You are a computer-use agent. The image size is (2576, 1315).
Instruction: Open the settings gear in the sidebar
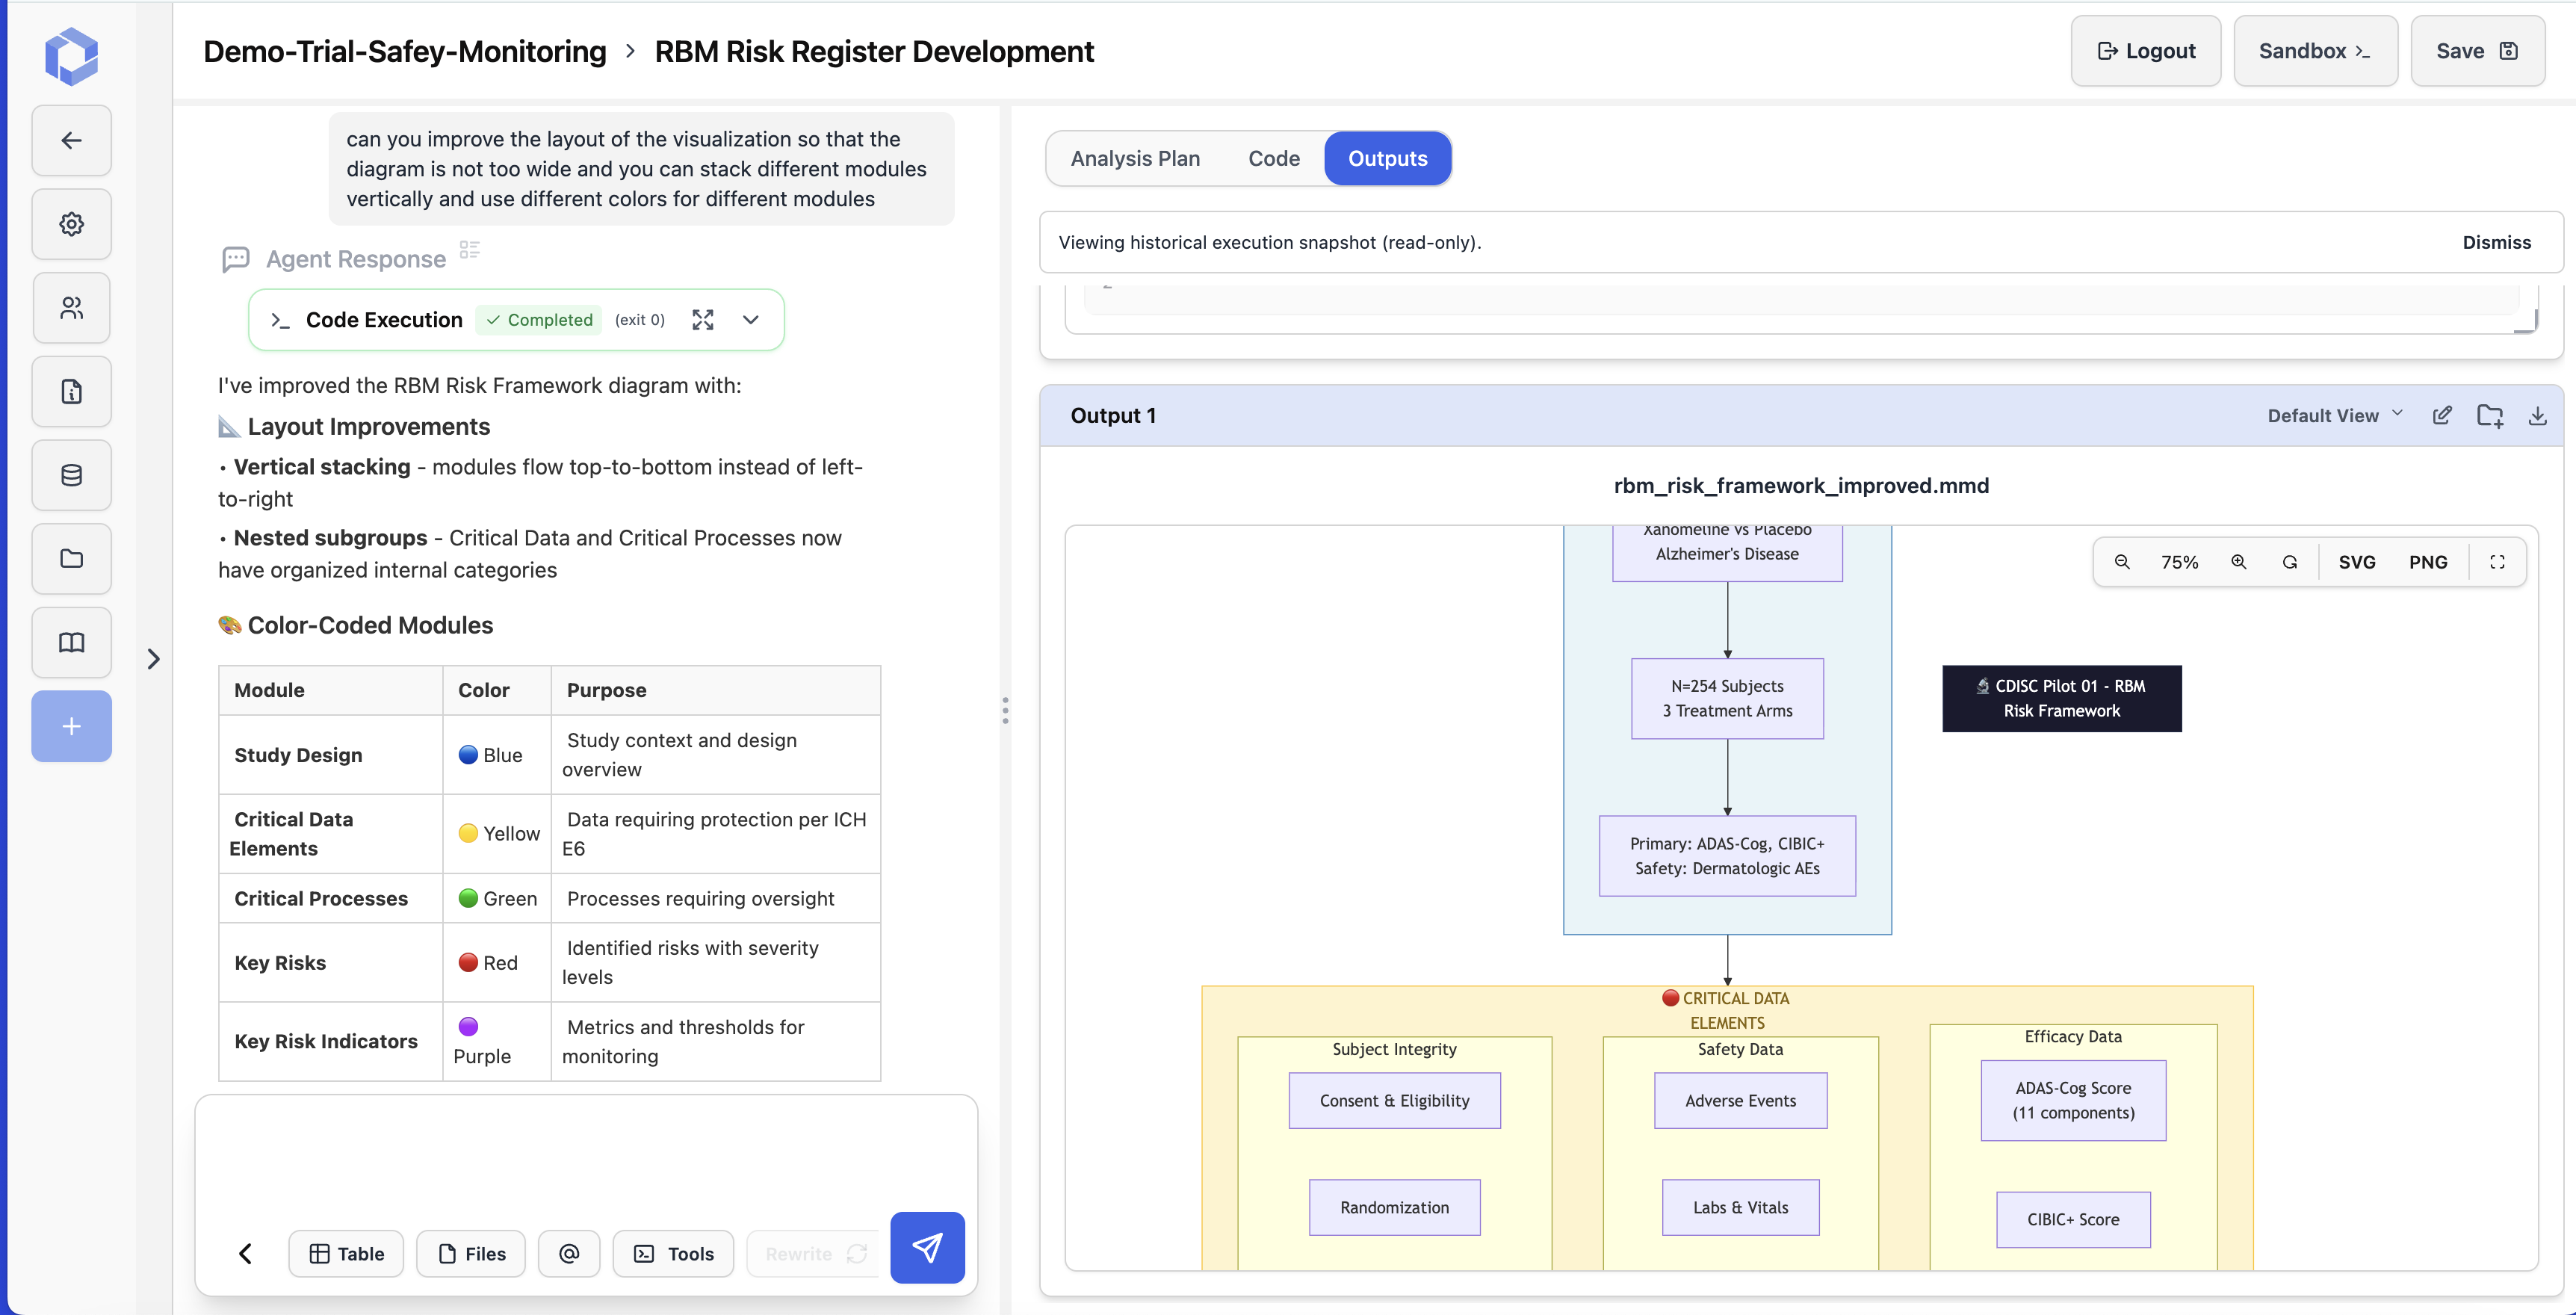pos(71,223)
